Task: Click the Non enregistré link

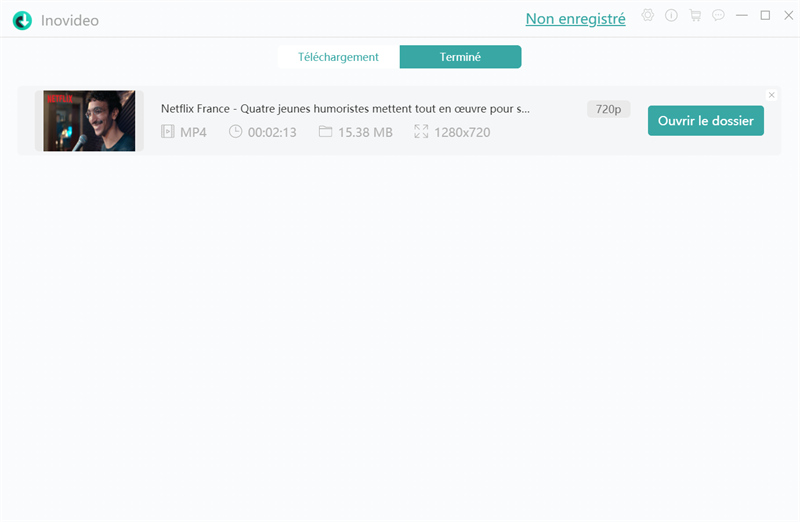Action: 576,19
